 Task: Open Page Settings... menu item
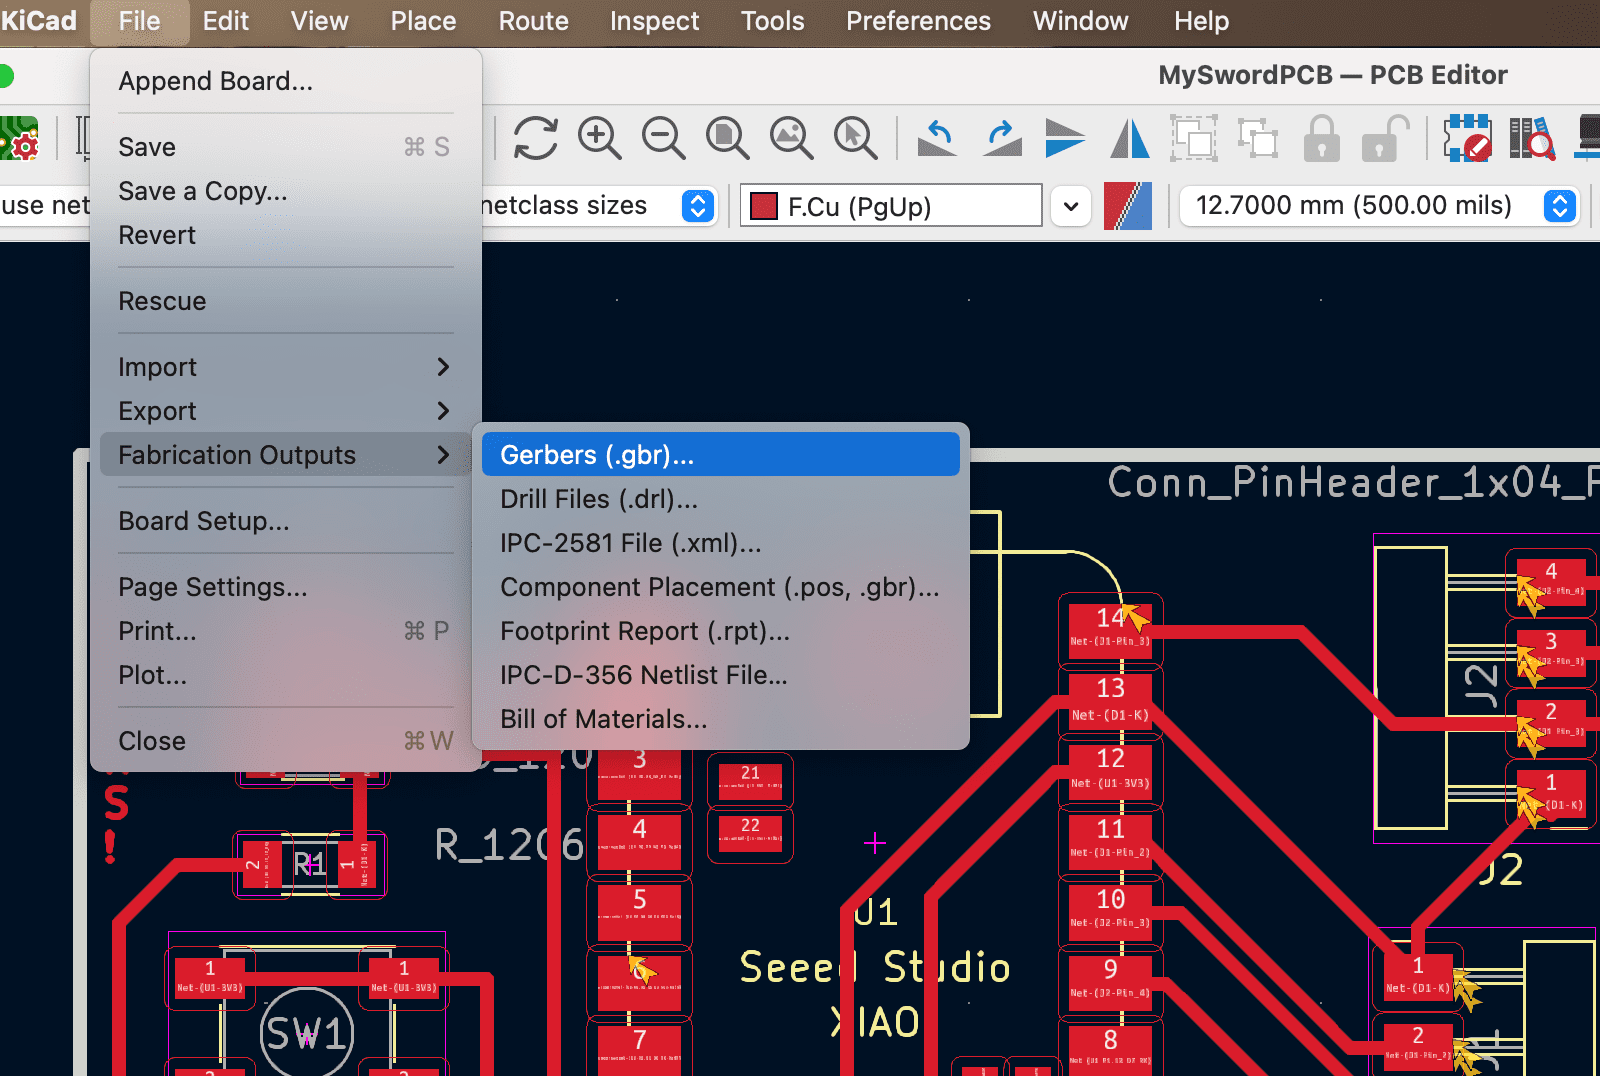point(285,587)
